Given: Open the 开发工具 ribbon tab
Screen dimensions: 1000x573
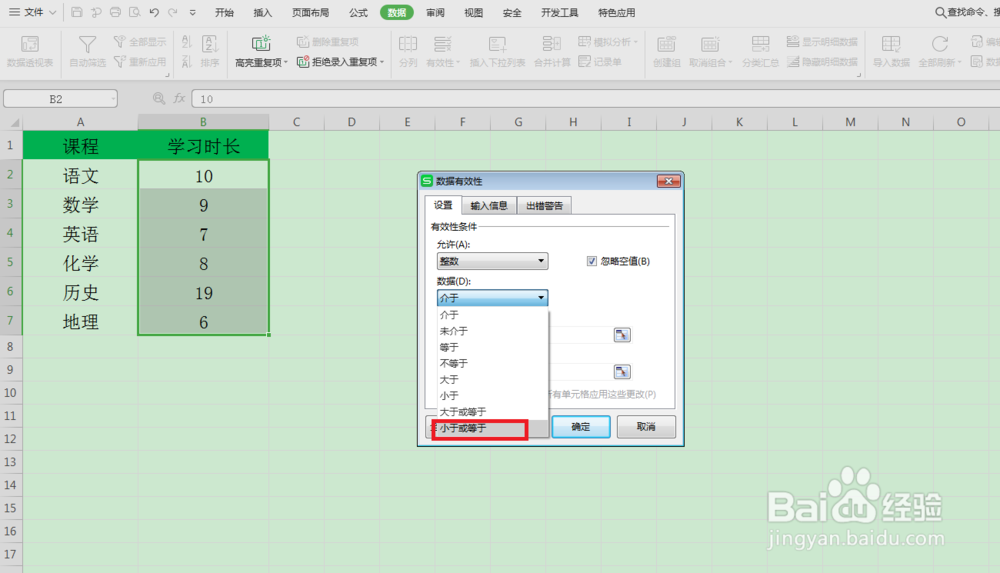Looking at the screenshot, I should point(559,12).
